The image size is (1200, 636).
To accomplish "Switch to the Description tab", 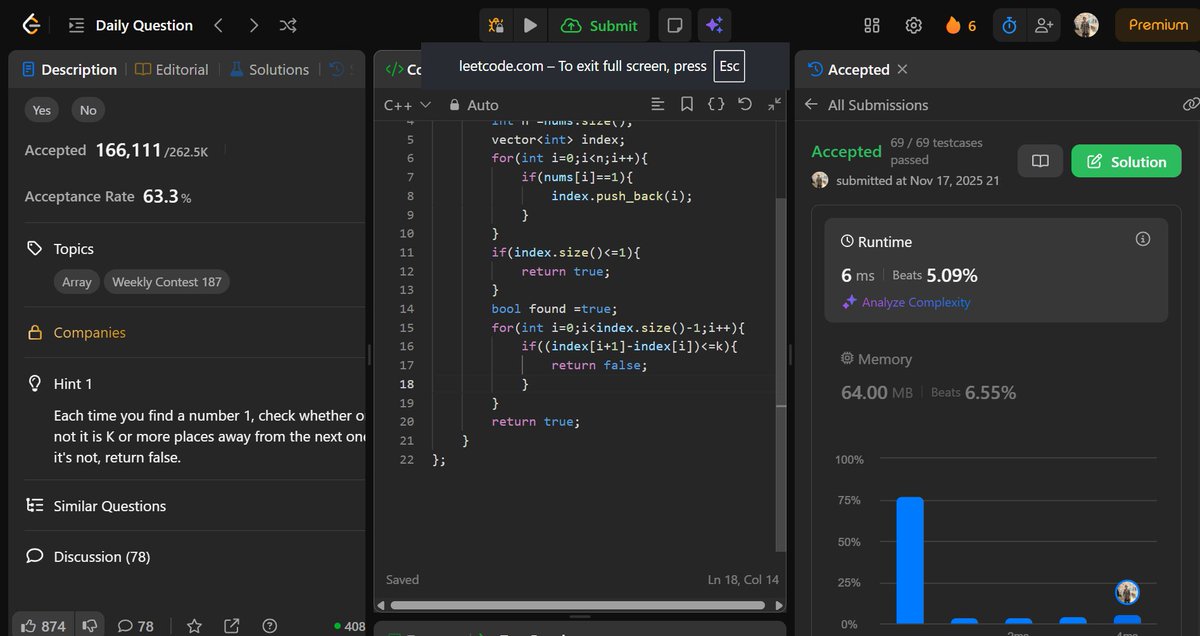I will [69, 69].
